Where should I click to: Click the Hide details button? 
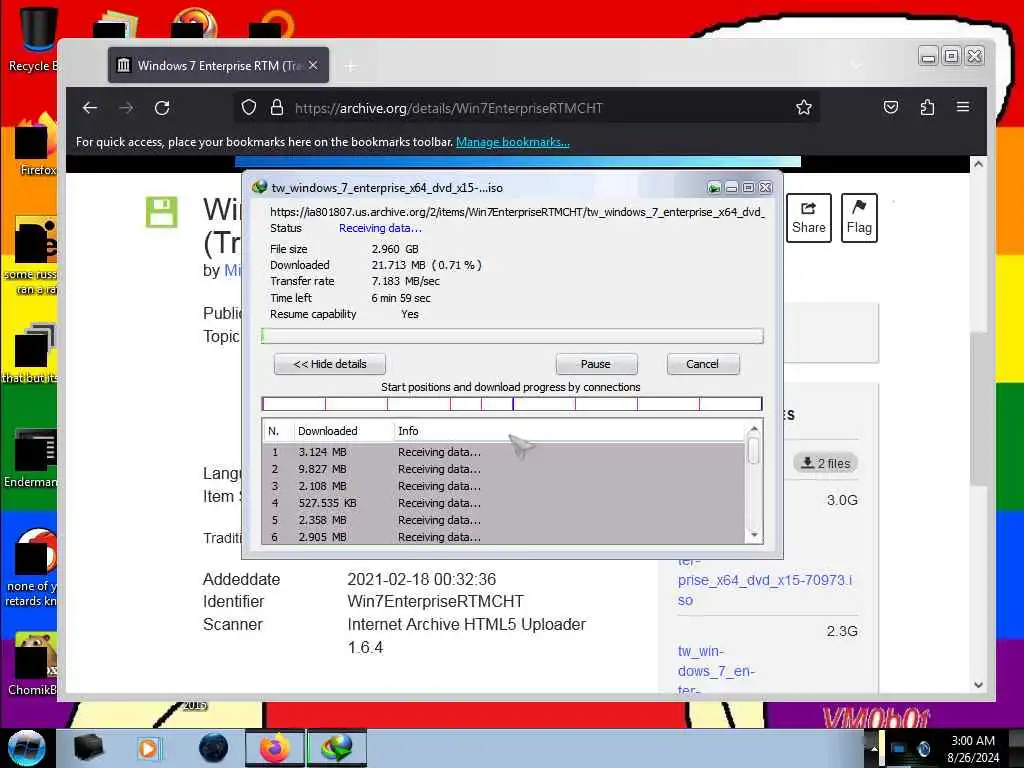330,364
